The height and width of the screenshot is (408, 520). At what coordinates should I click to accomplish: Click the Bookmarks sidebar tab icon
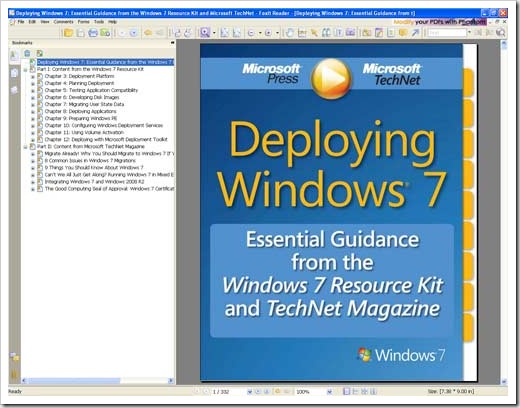[14, 55]
